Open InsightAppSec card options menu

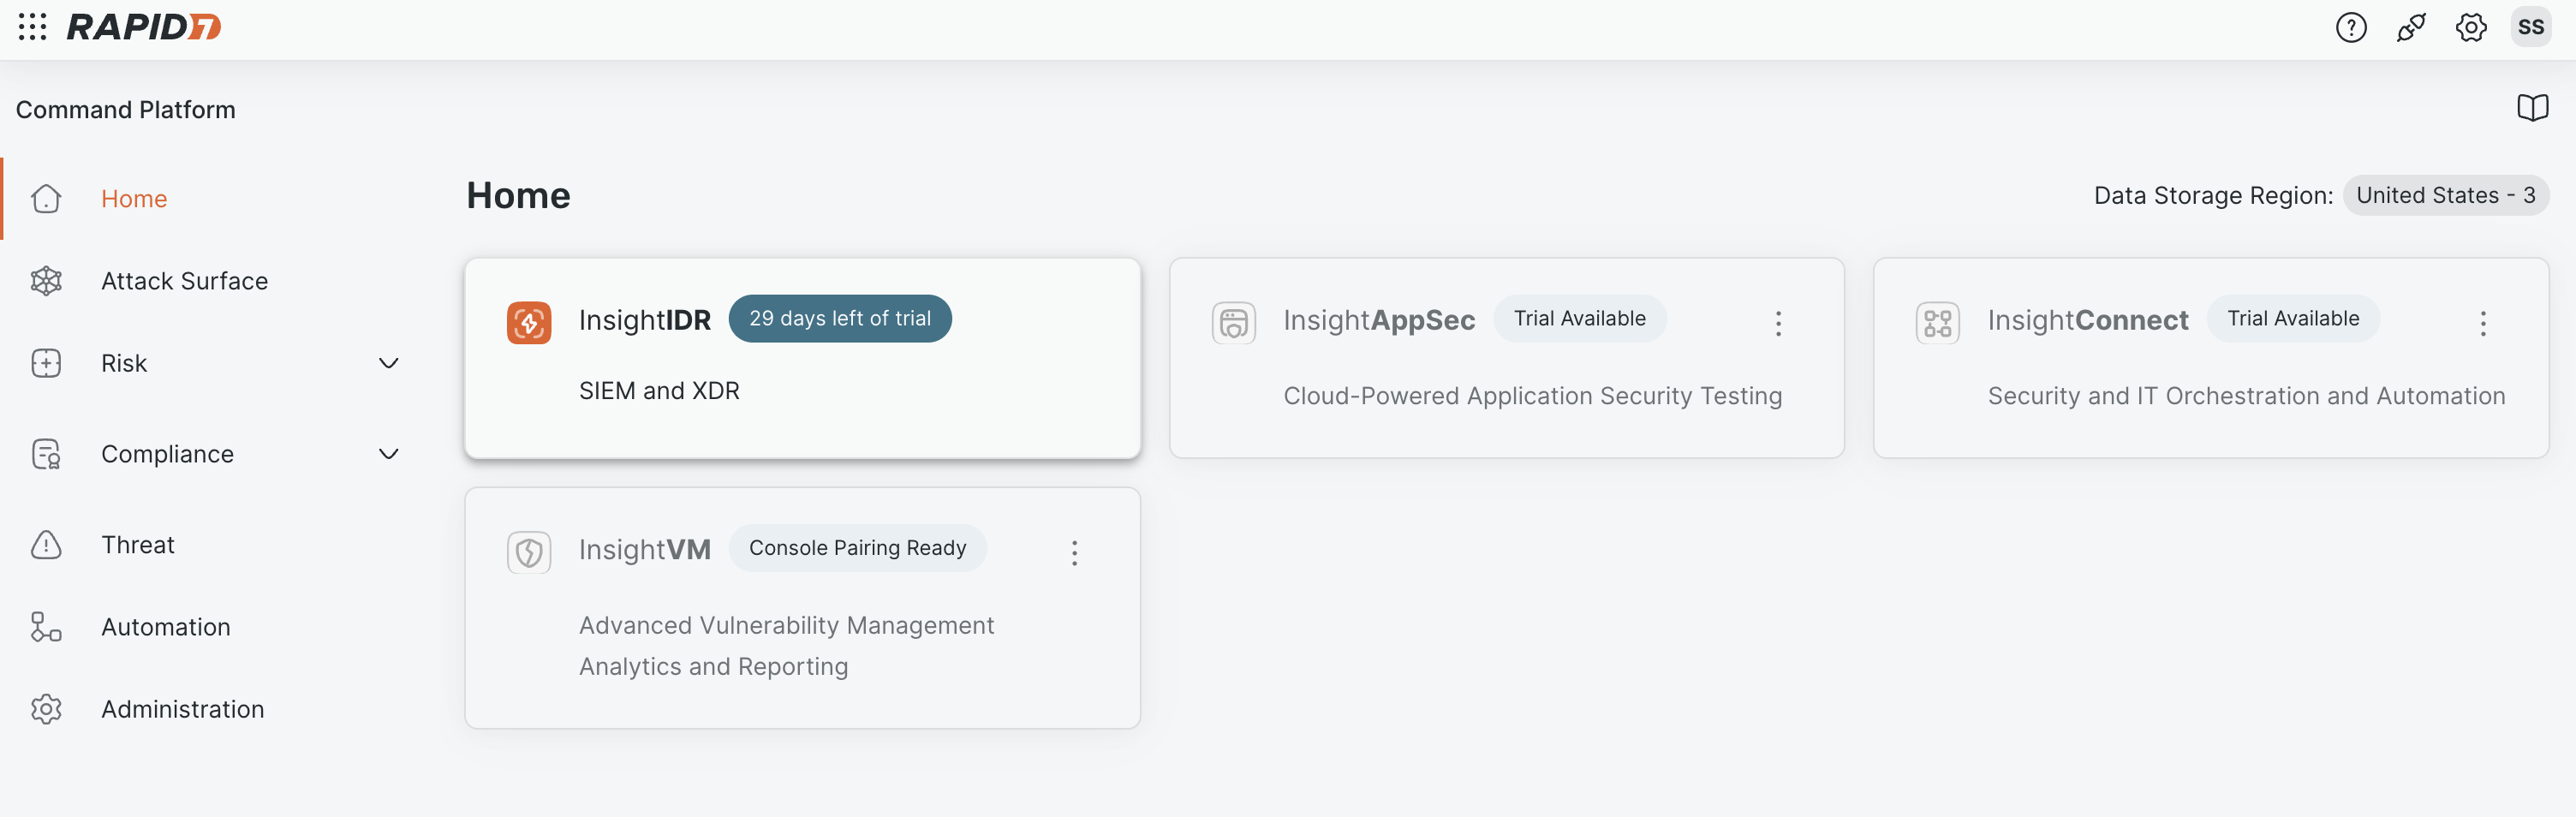[x=1778, y=323]
